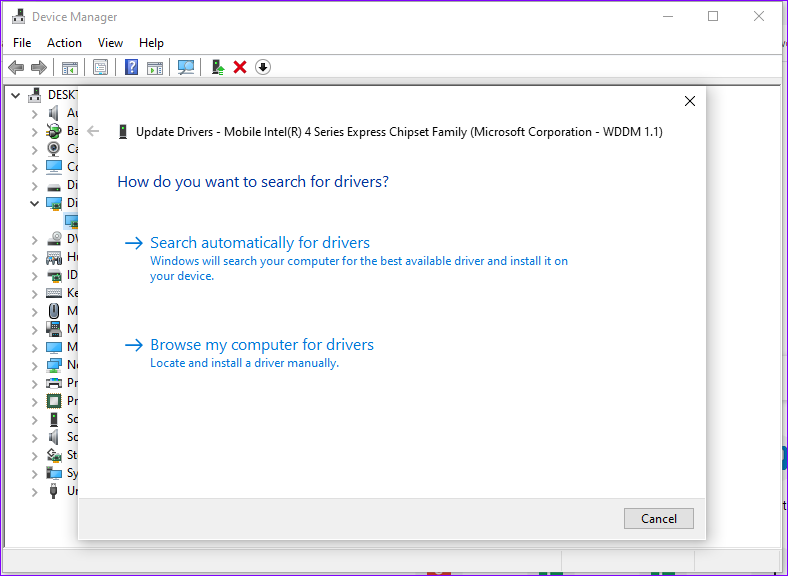Click the arrow beside Browse my computer
788x576 pixels.
coord(134,345)
